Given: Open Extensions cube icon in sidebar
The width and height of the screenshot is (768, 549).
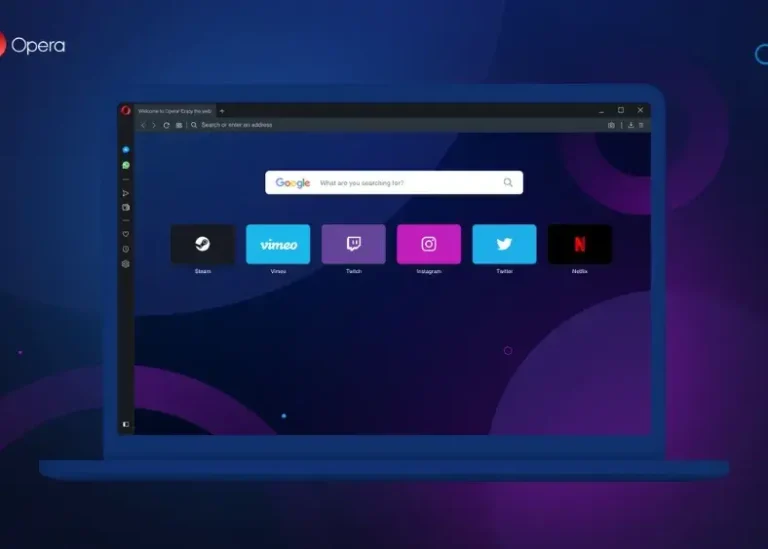Looking at the screenshot, I should (x=126, y=264).
